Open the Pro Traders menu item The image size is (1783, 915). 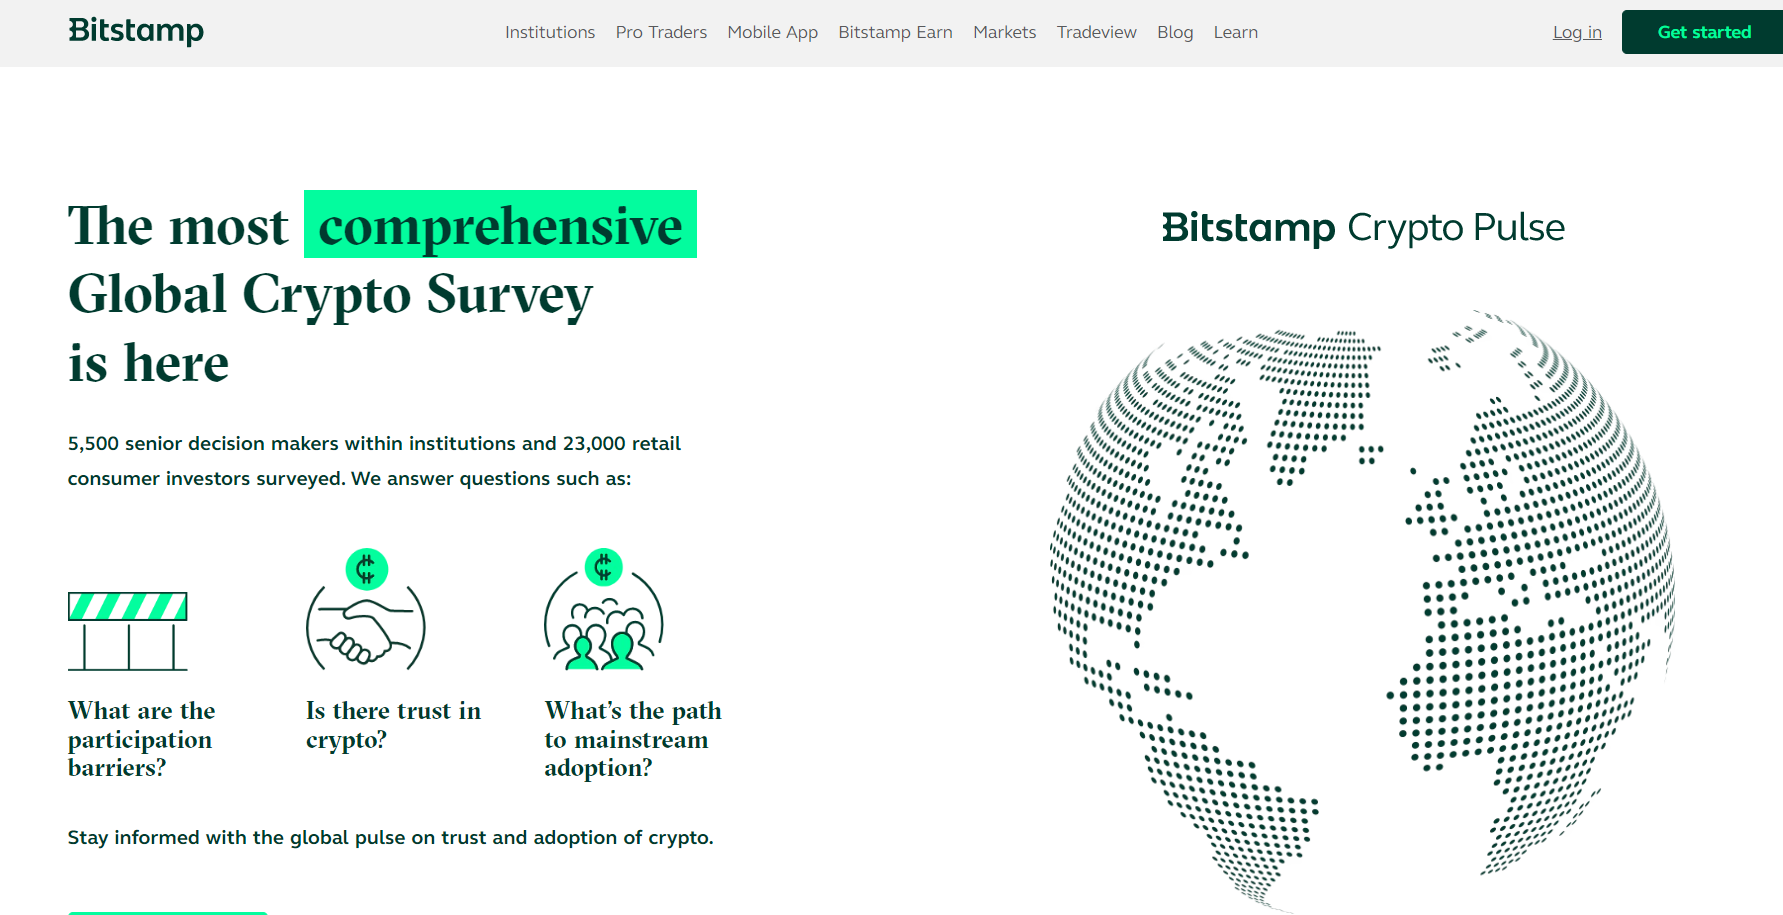click(661, 32)
